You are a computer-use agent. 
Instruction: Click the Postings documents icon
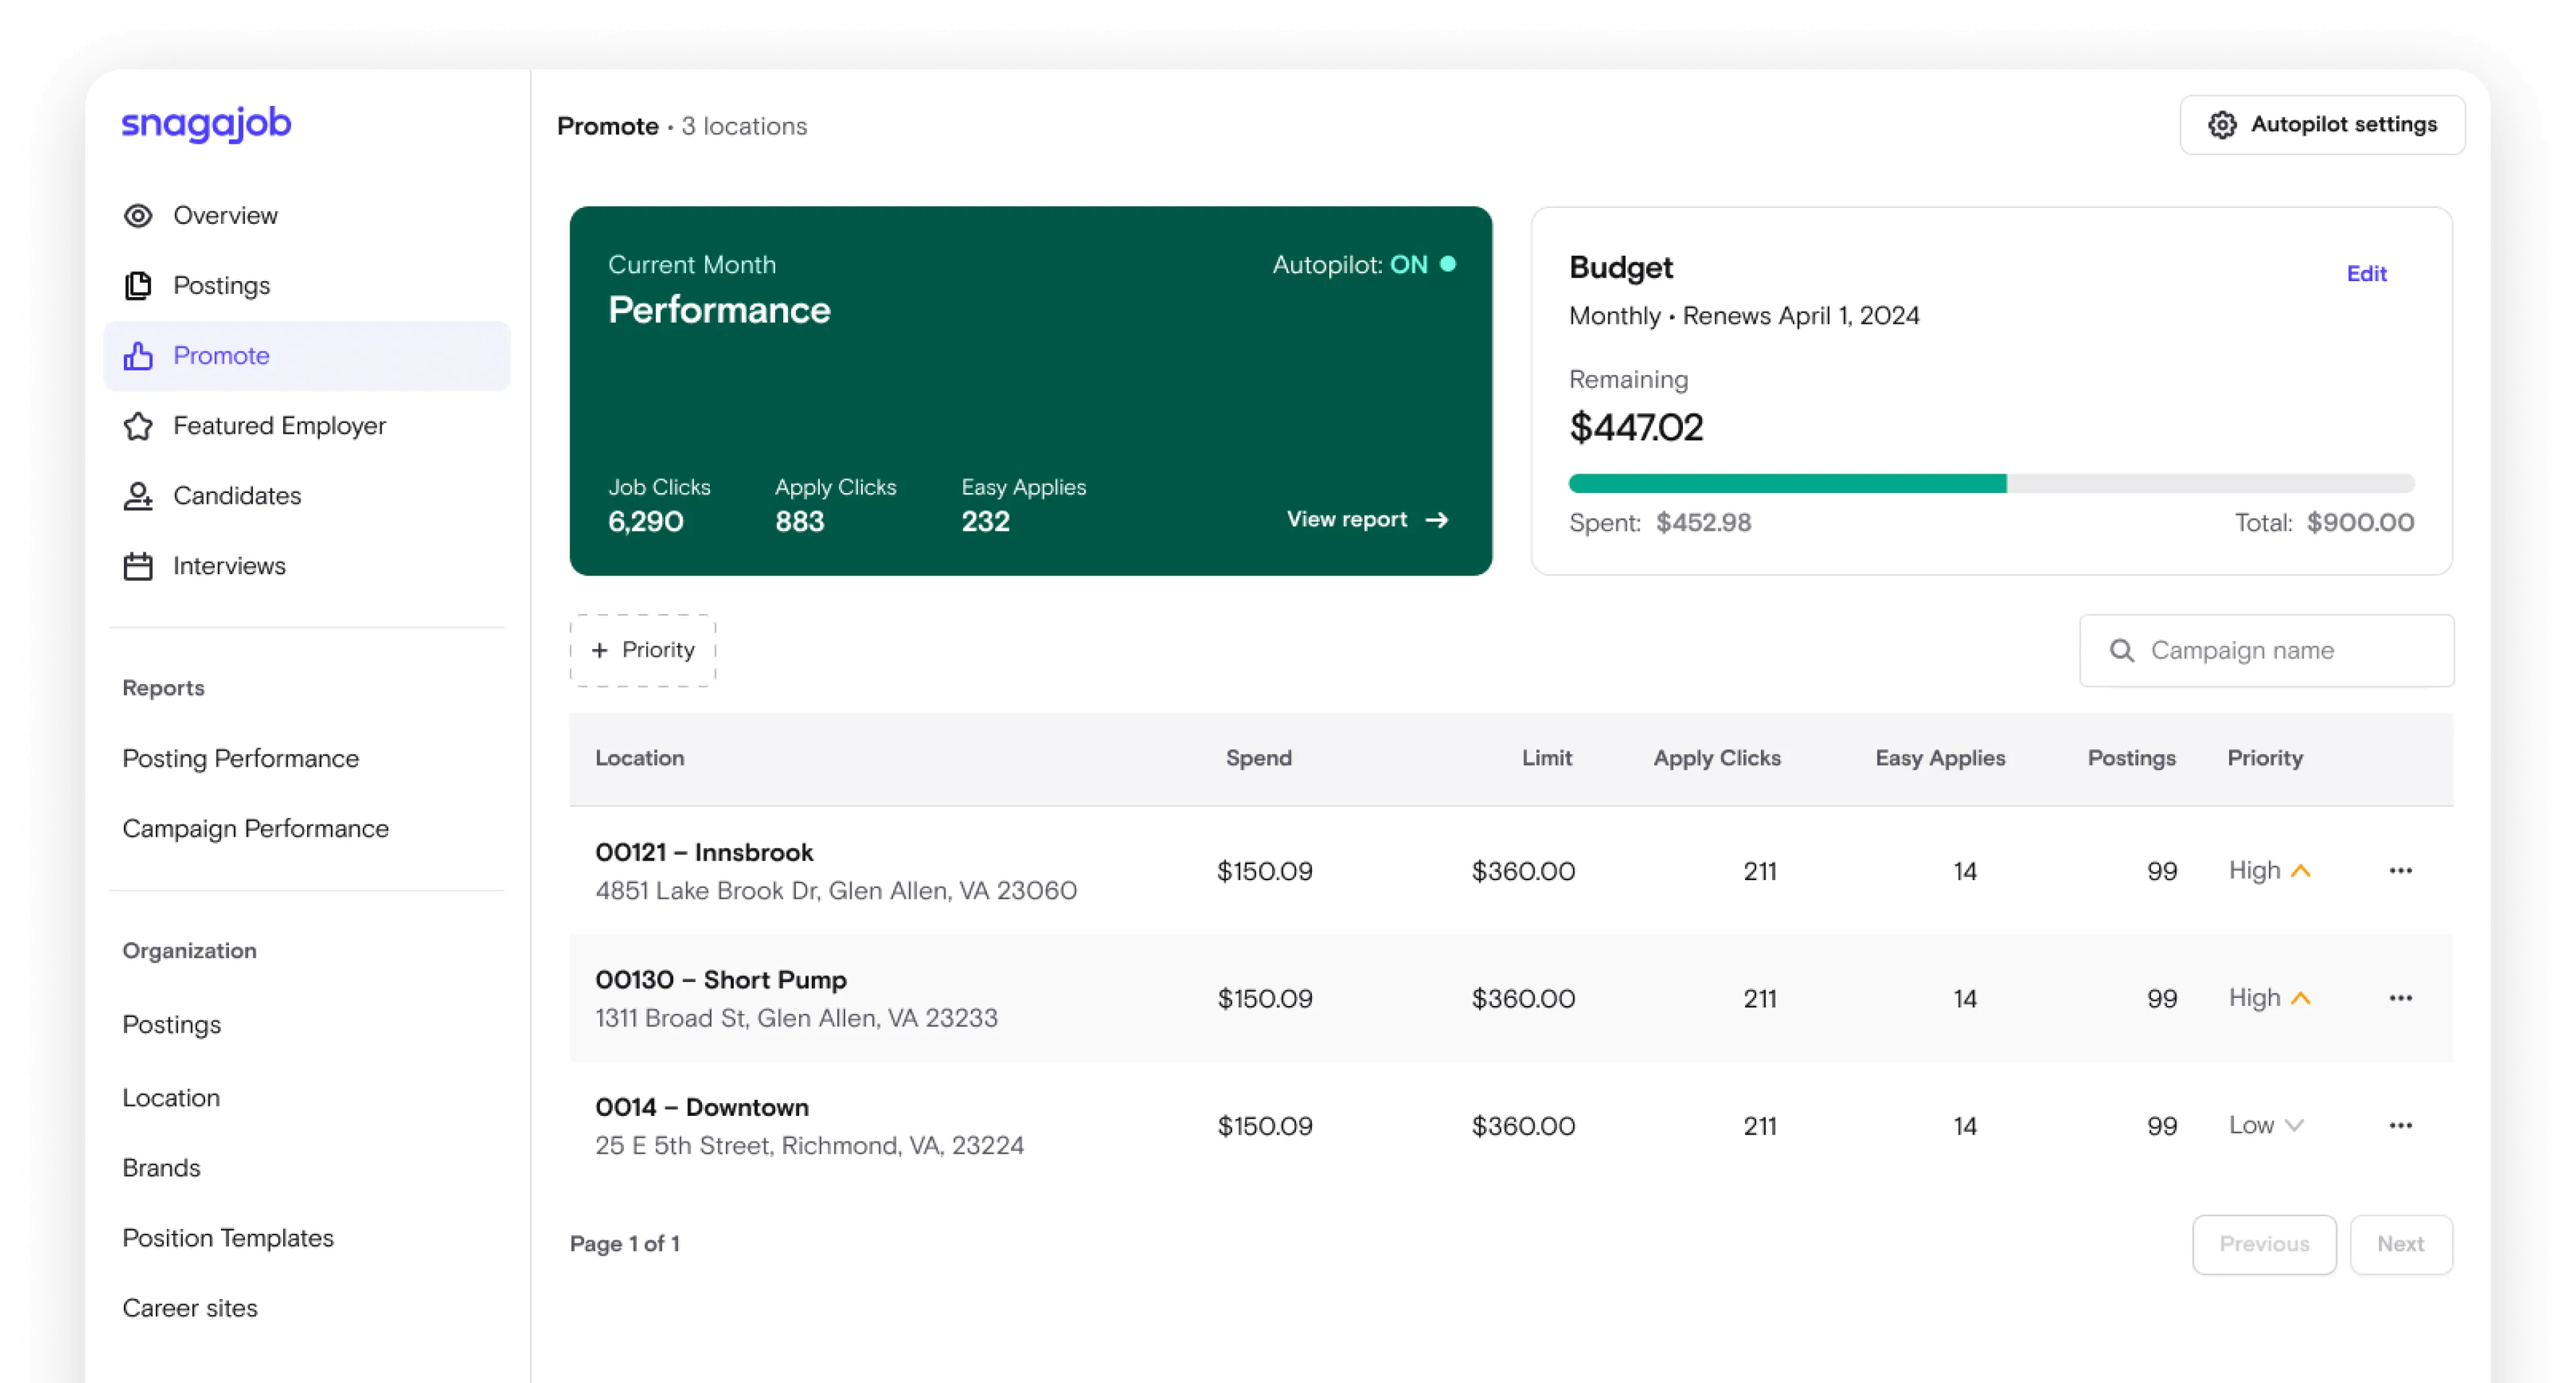(138, 286)
